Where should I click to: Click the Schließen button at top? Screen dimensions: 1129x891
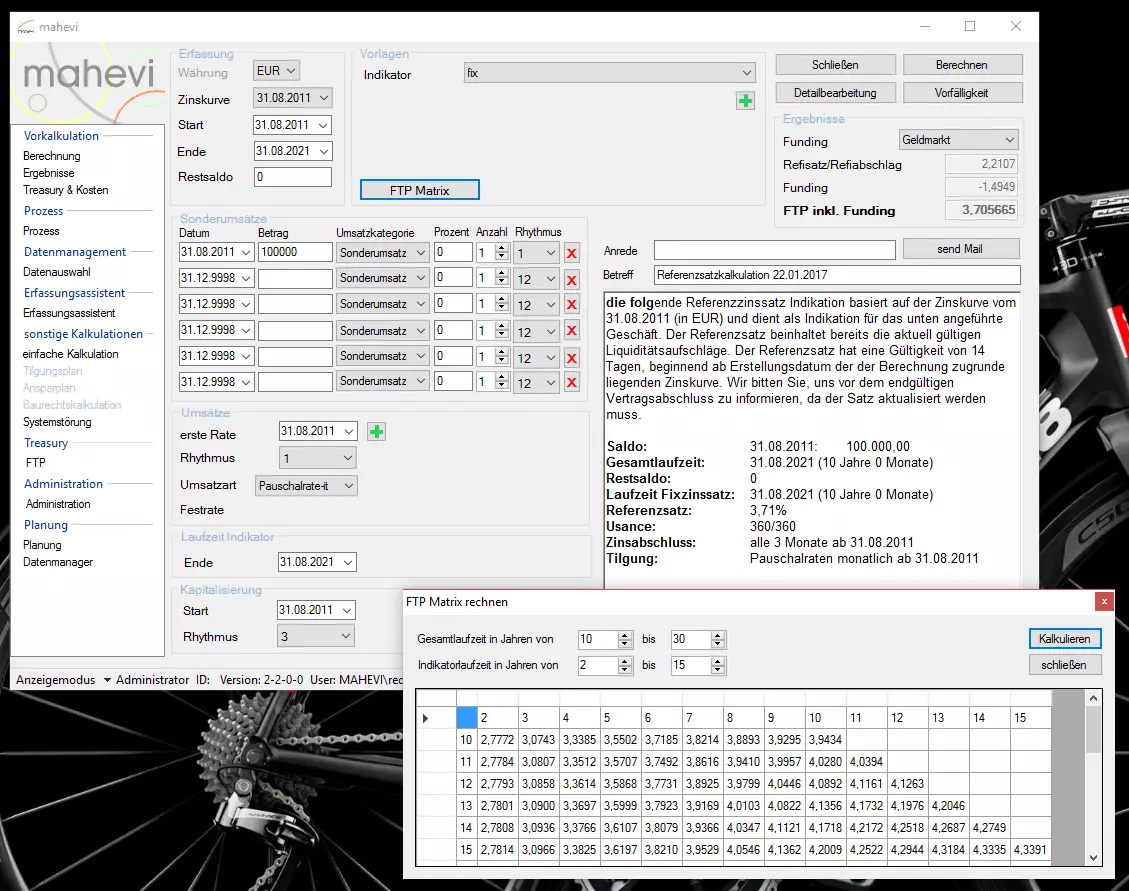click(x=835, y=65)
